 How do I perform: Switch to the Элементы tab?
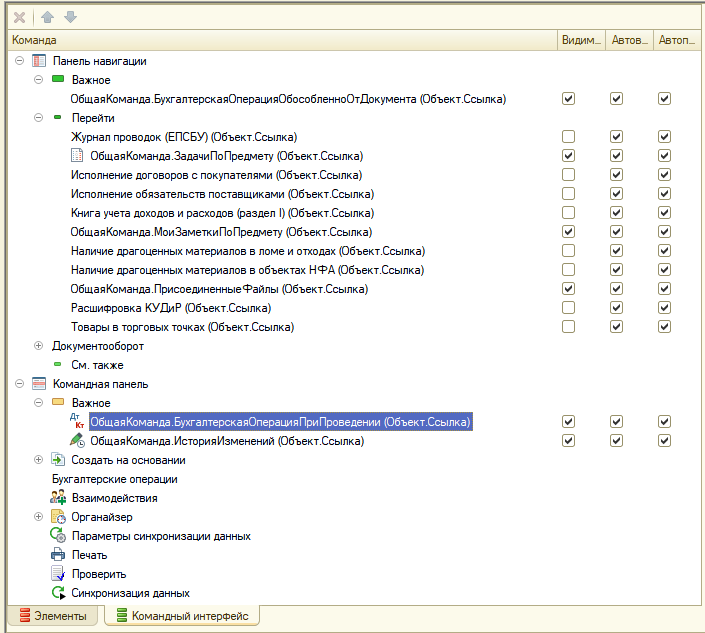click(52, 616)
